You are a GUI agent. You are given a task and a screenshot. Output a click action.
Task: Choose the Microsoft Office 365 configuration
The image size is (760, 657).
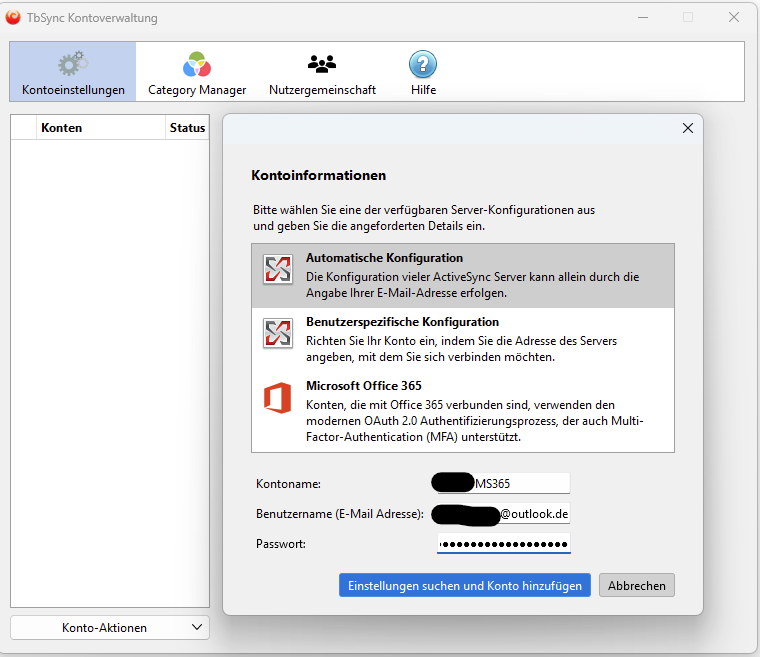click(463, 411)
